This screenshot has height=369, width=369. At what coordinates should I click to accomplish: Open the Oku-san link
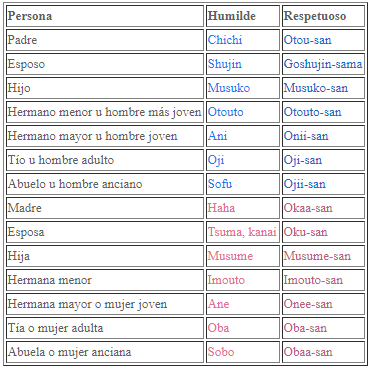point(305,232)
